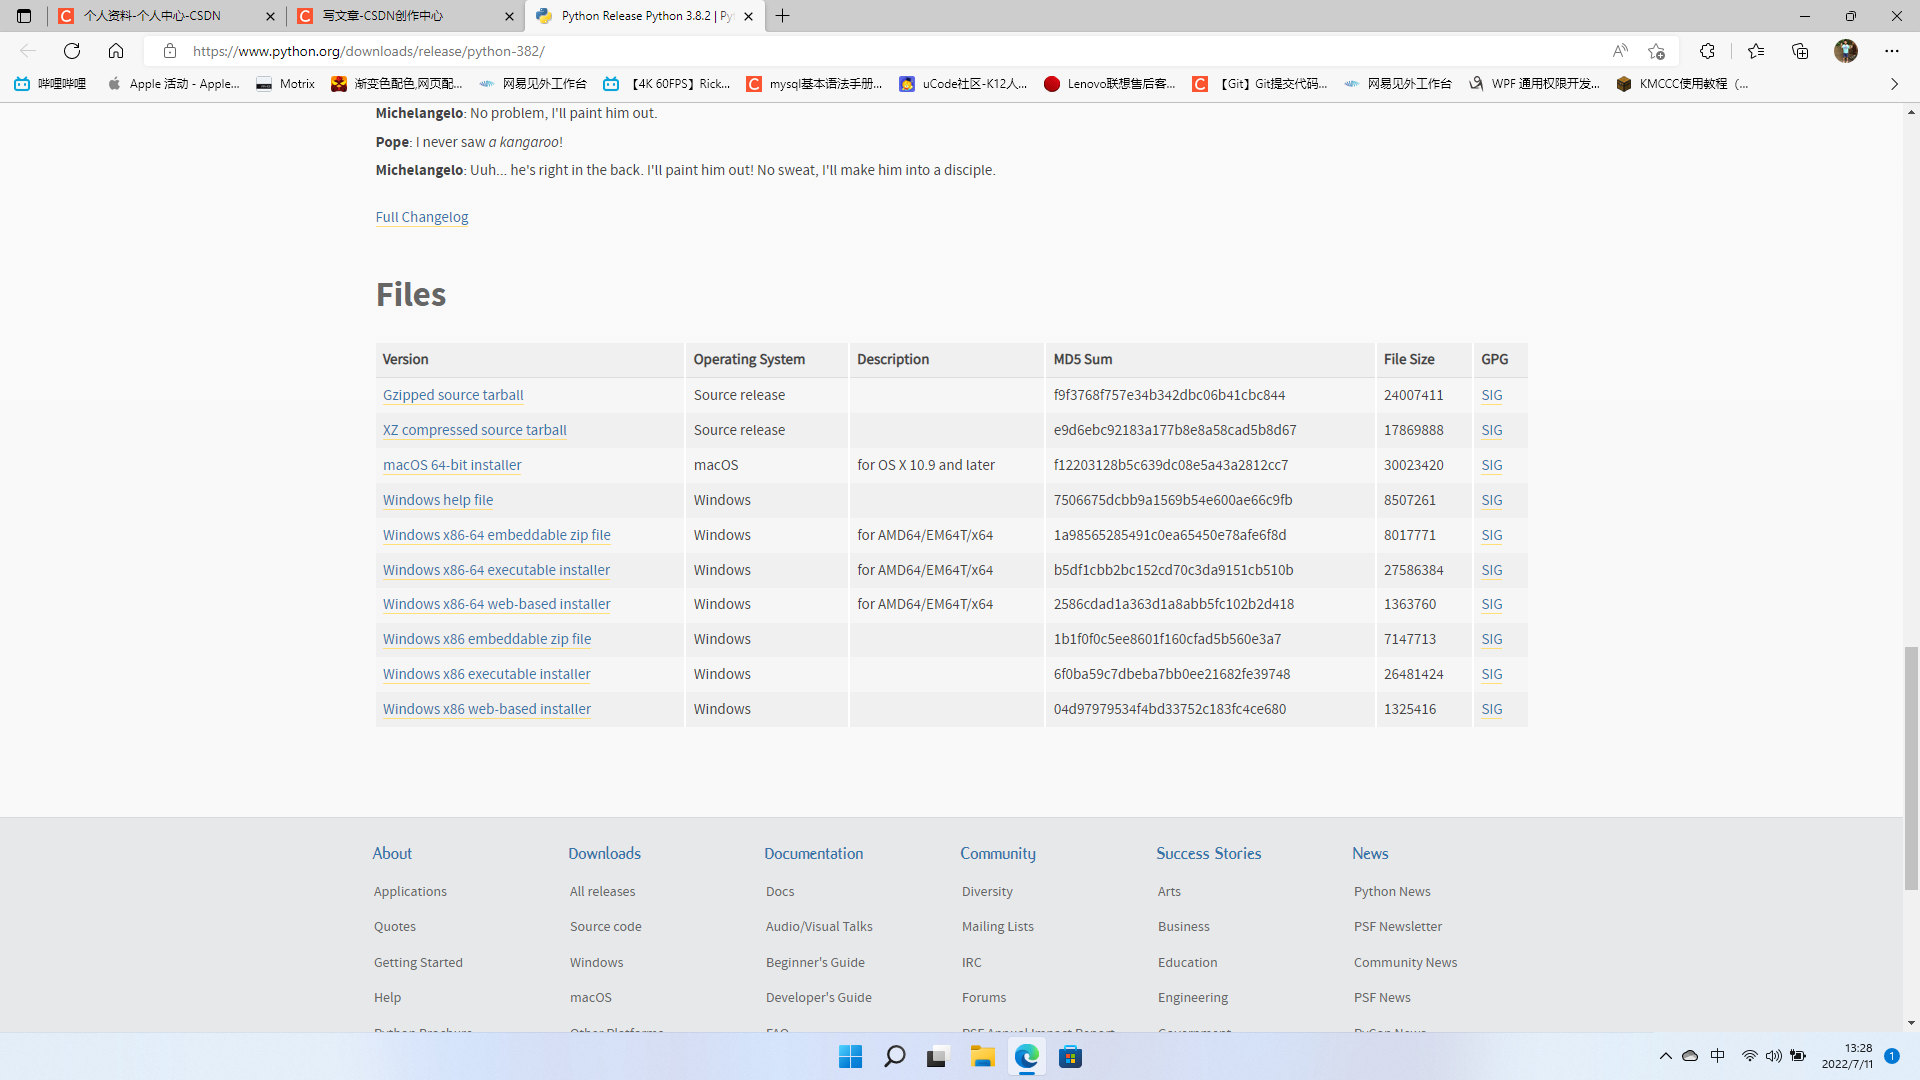This screenshot has width=1920, height=1080.
Task: Open the read aloud icon
Action: click(x=1620, y=51)
